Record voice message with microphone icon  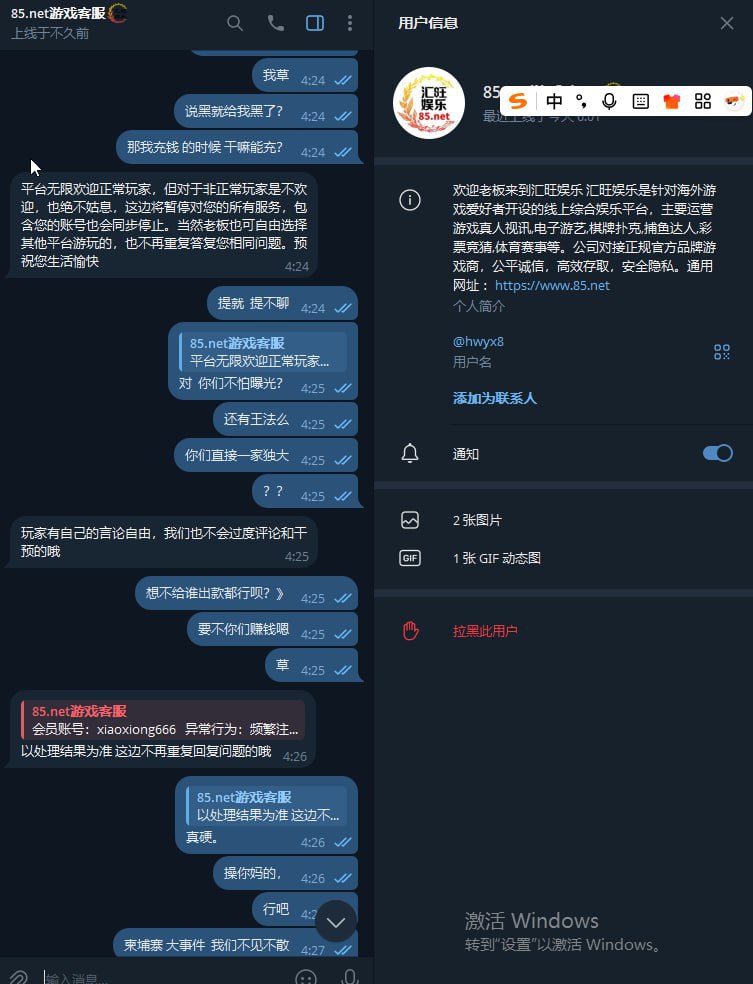point(350,976)
